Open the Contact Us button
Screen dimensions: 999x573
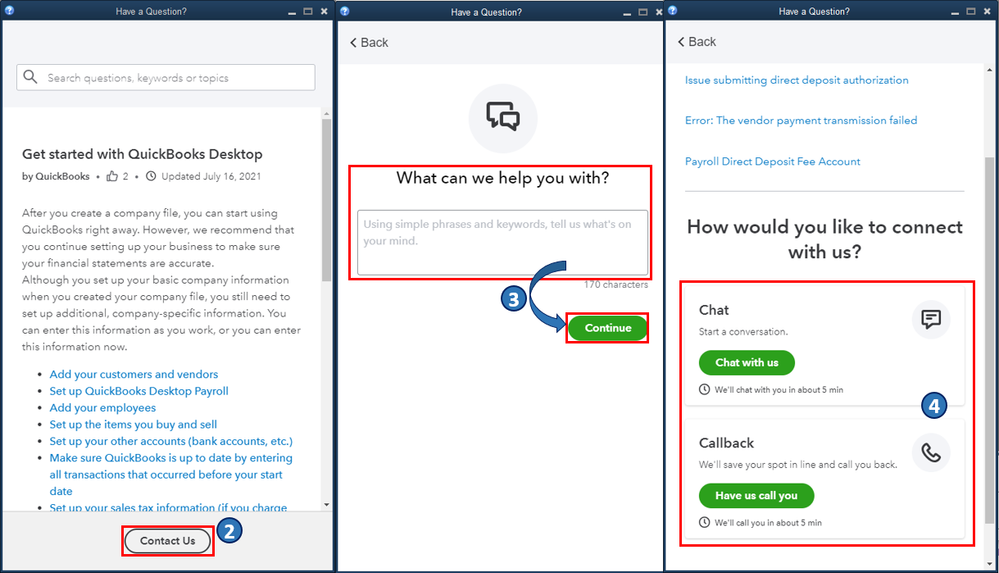pos(168,540)
